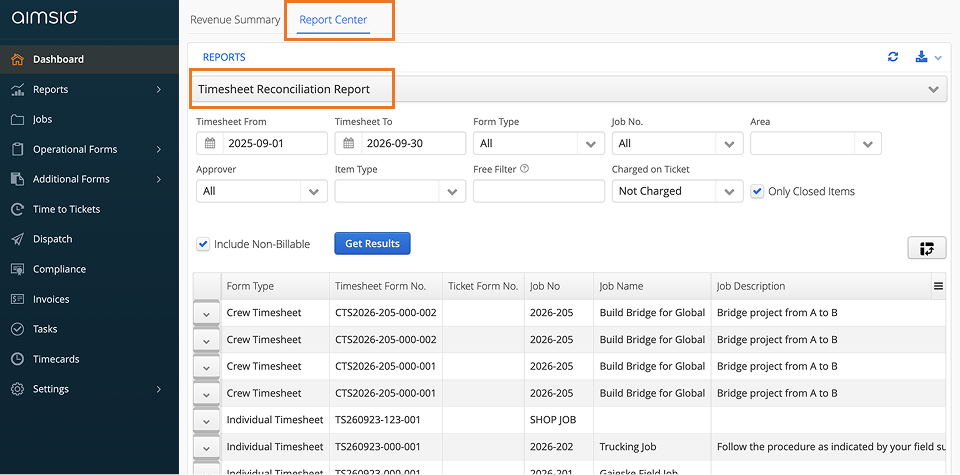Click the Job No column header

pos(558,286)
